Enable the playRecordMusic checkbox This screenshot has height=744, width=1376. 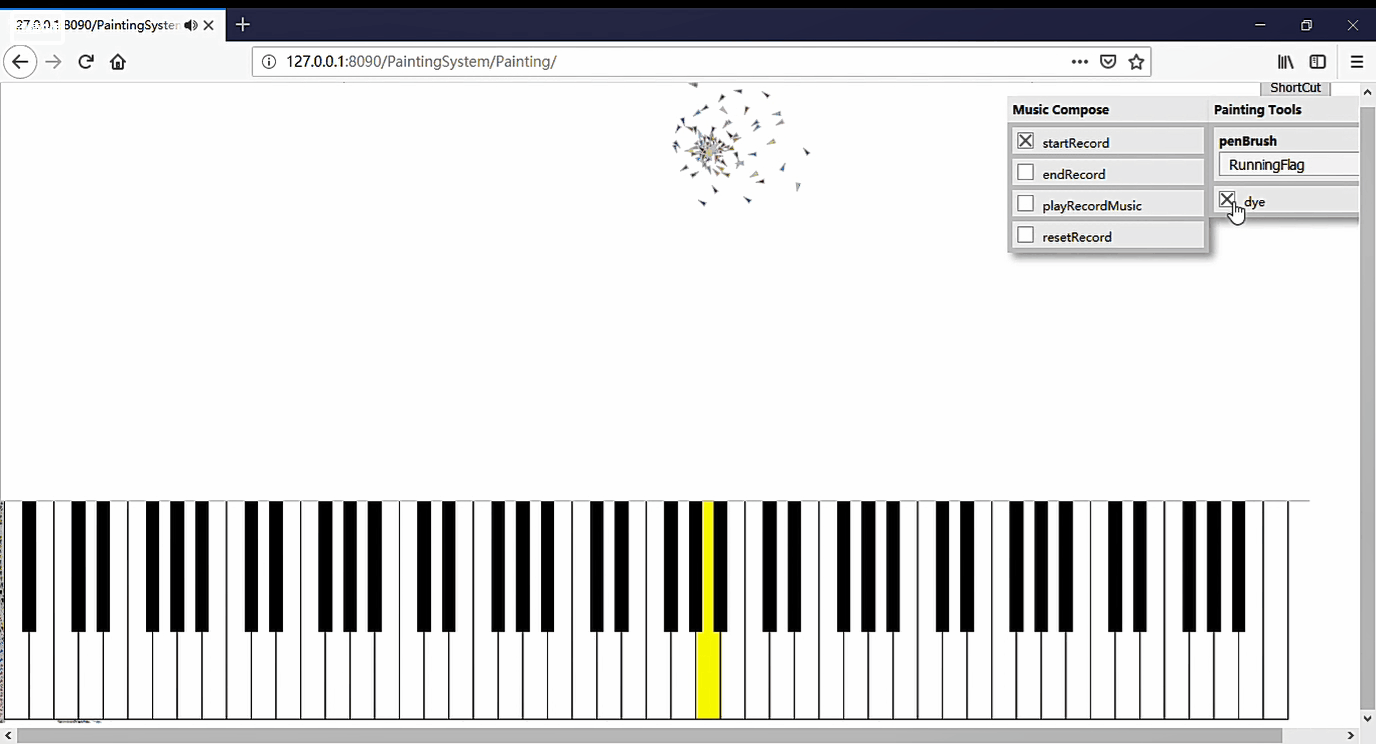(1025, 204)
